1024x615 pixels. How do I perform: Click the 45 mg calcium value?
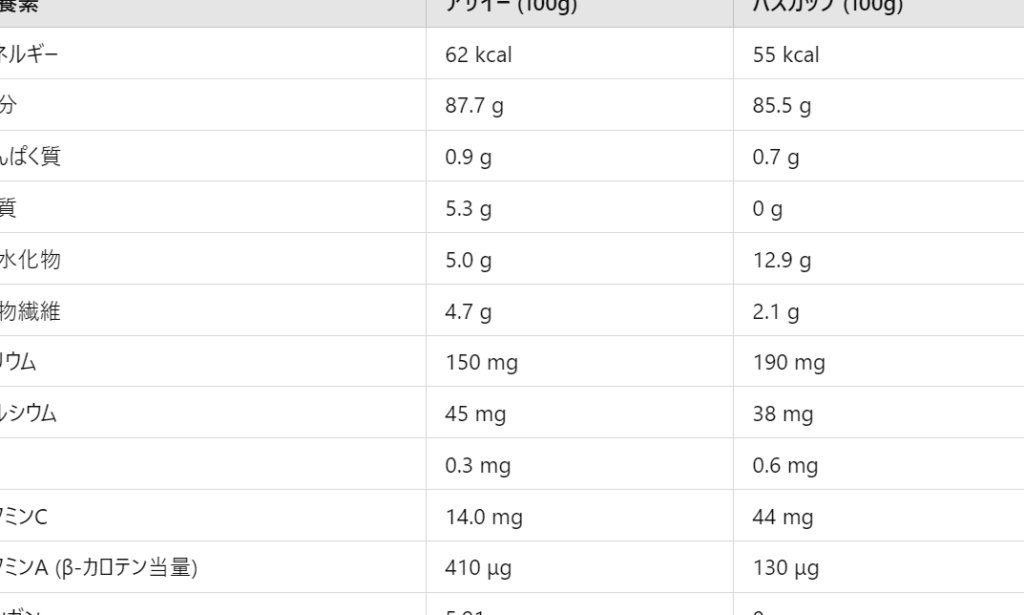[475, 414]
